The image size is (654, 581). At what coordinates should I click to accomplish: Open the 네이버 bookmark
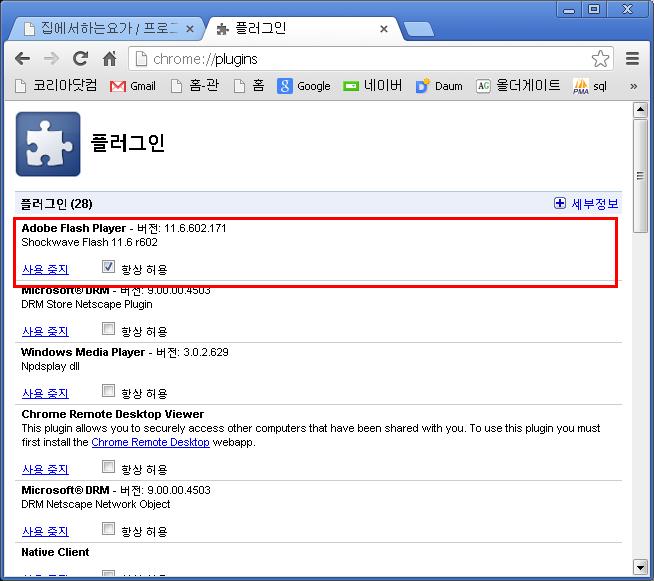tap(372, 86)
